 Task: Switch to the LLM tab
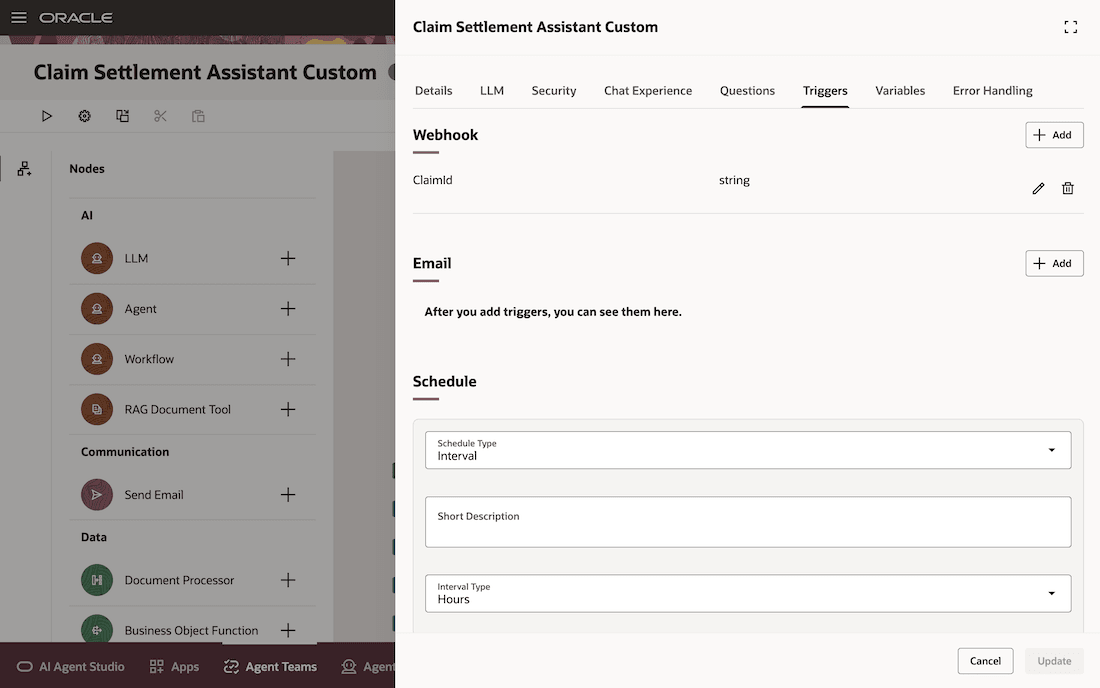point(492,90)
